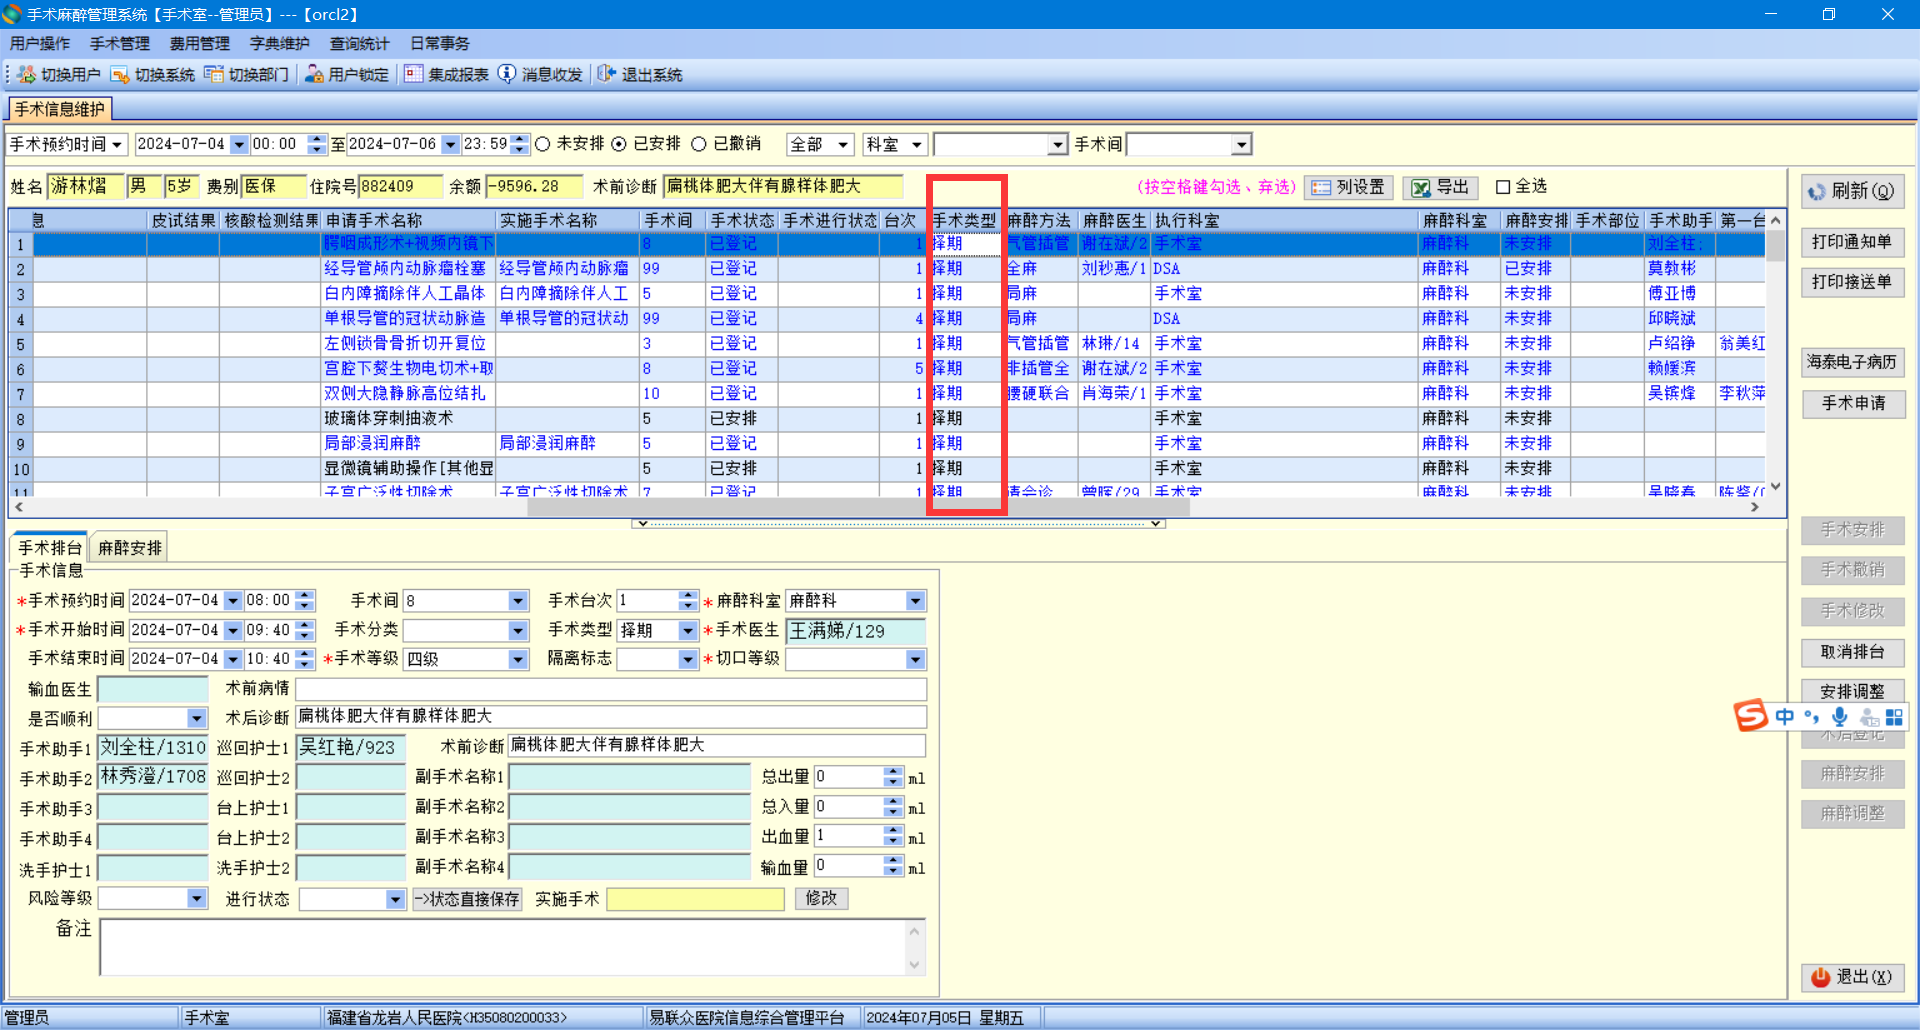Click the 安排调整 button
The image size is (1920, 1030).
click(x=1852, y=691)
